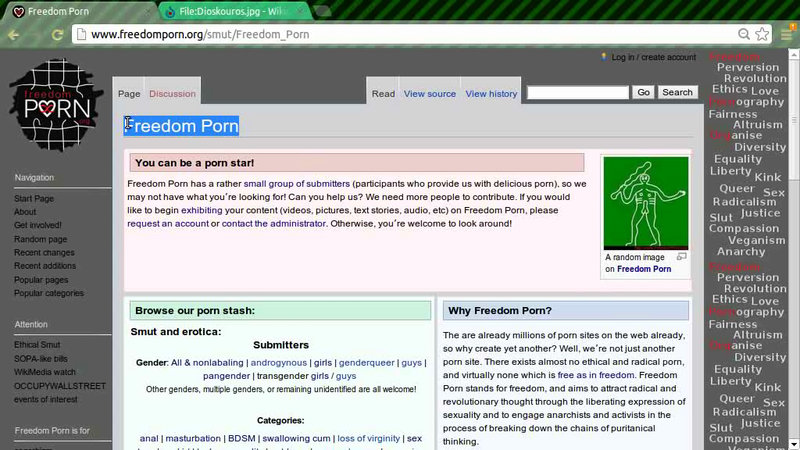The image size is (800, 450).
Task: Enlarge the random image via corner icon
Action: click(682, 257)
